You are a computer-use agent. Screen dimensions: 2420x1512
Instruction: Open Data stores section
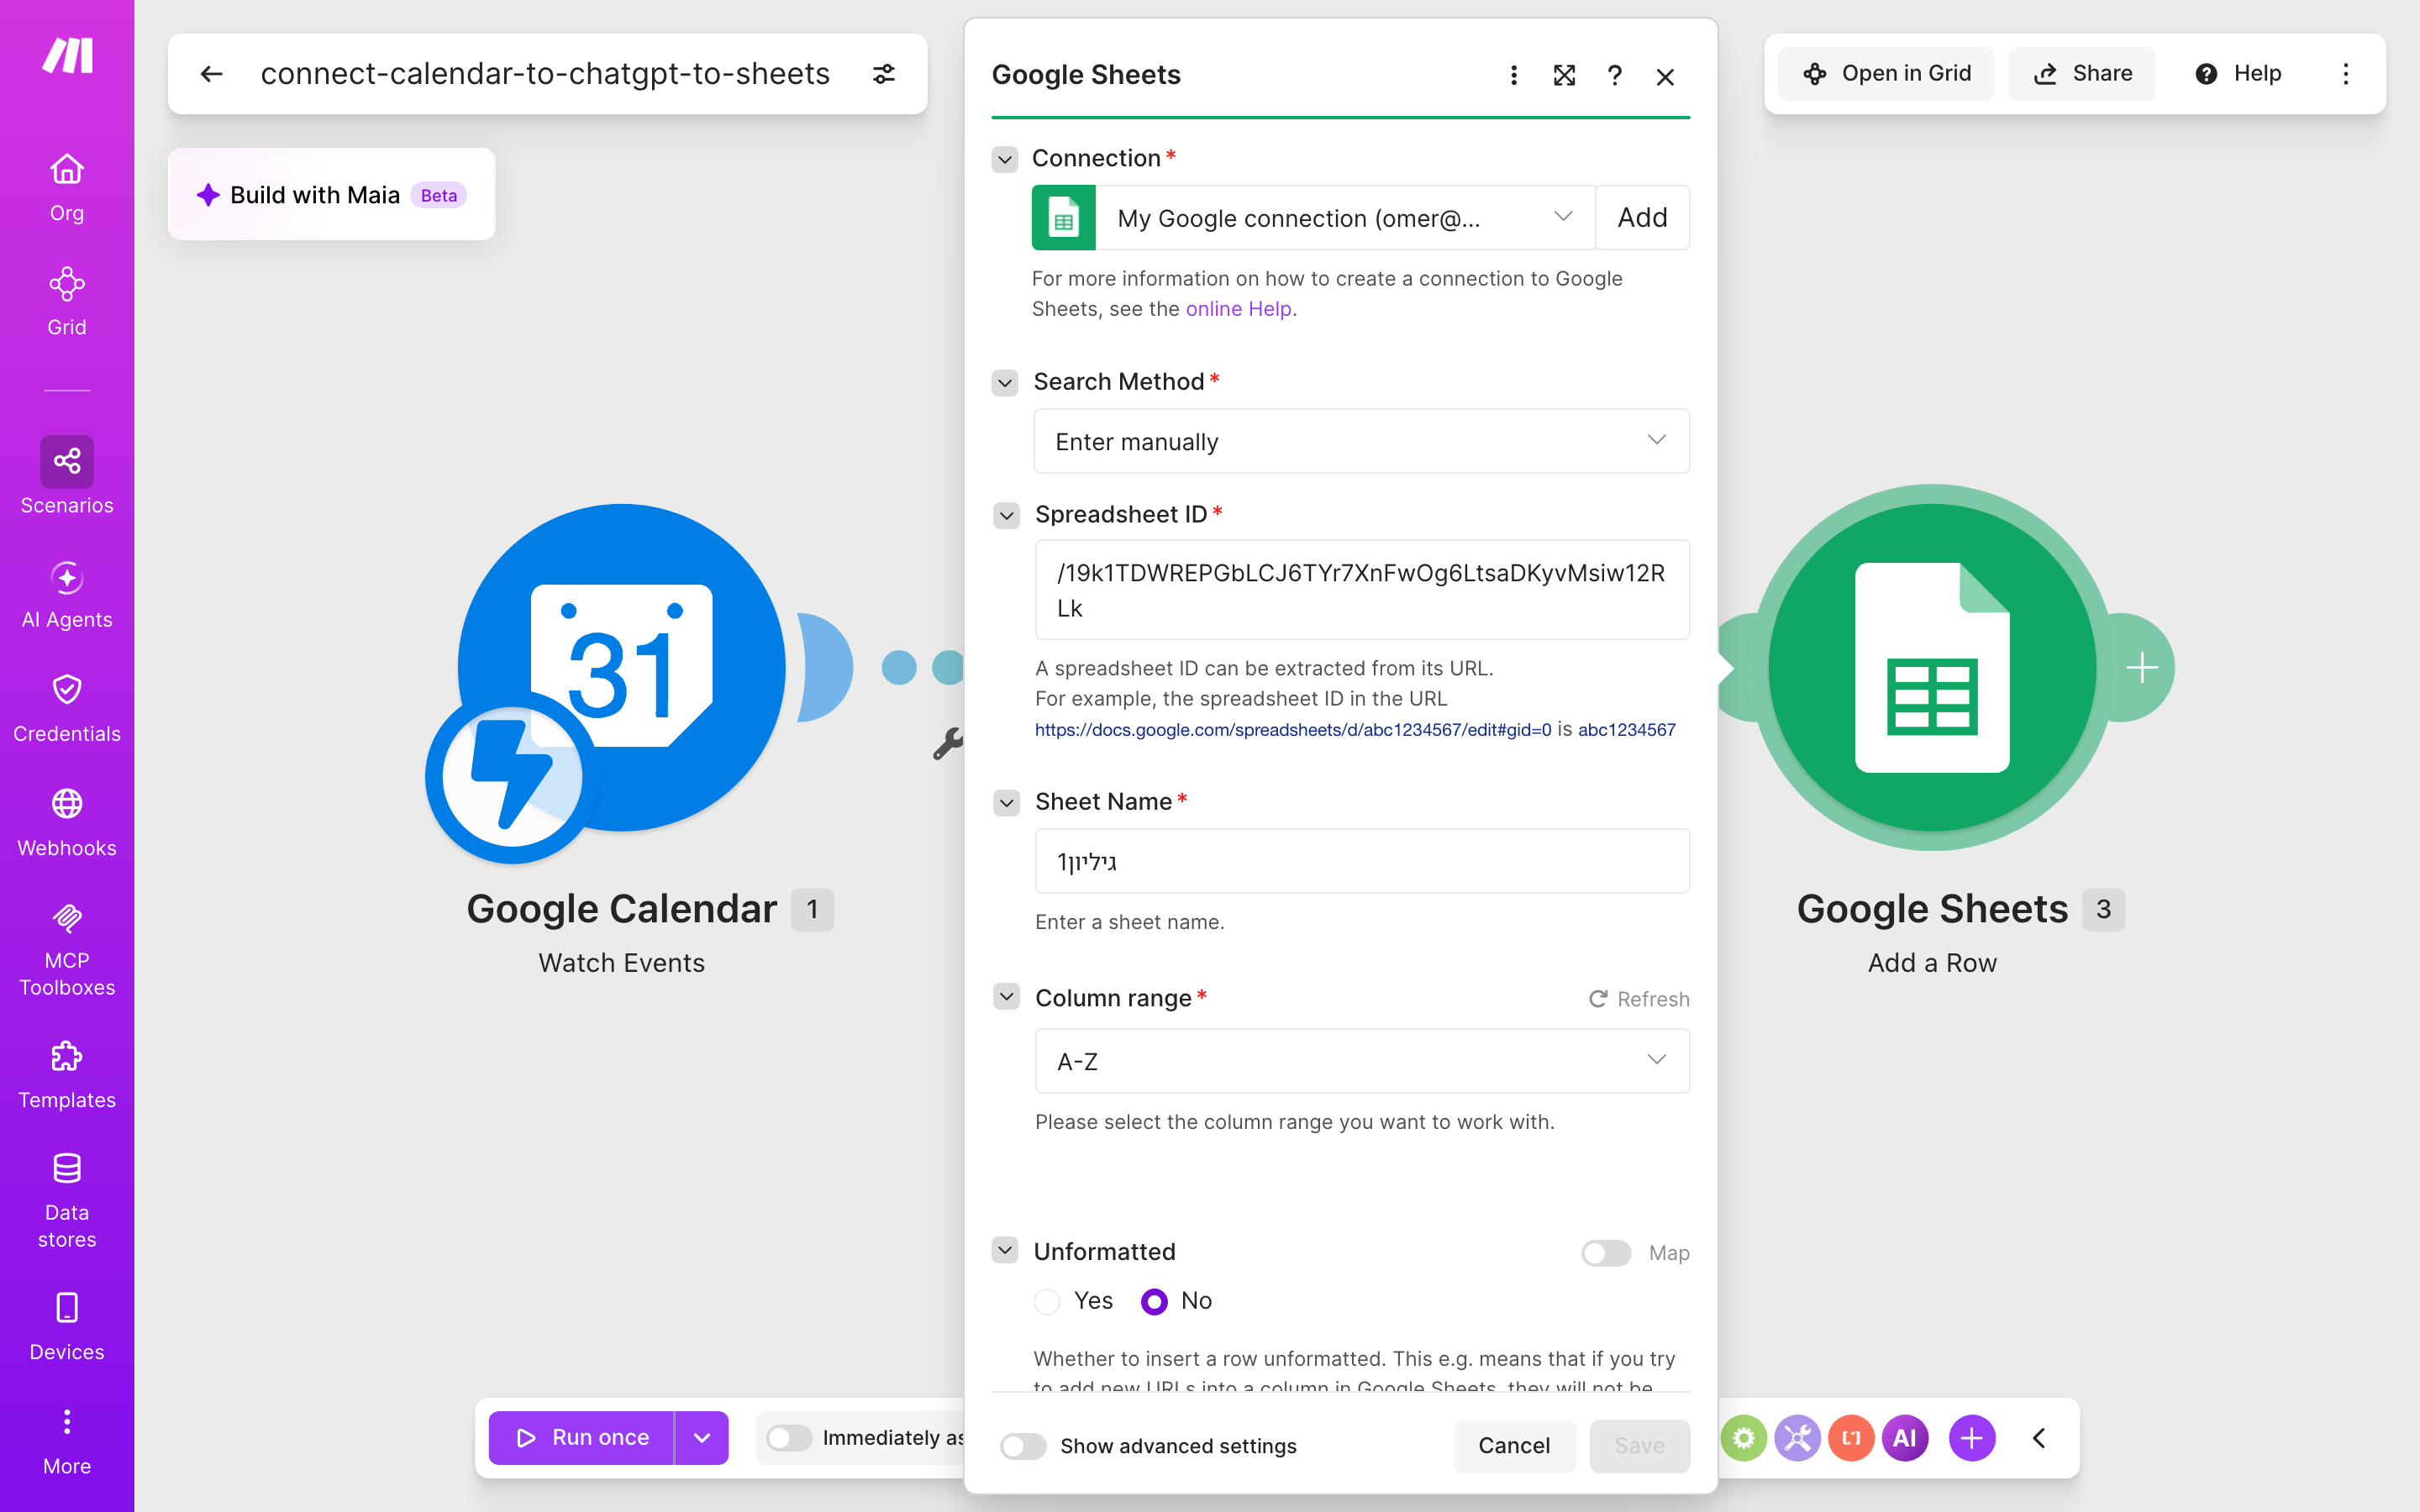(x=67, y=1201)
